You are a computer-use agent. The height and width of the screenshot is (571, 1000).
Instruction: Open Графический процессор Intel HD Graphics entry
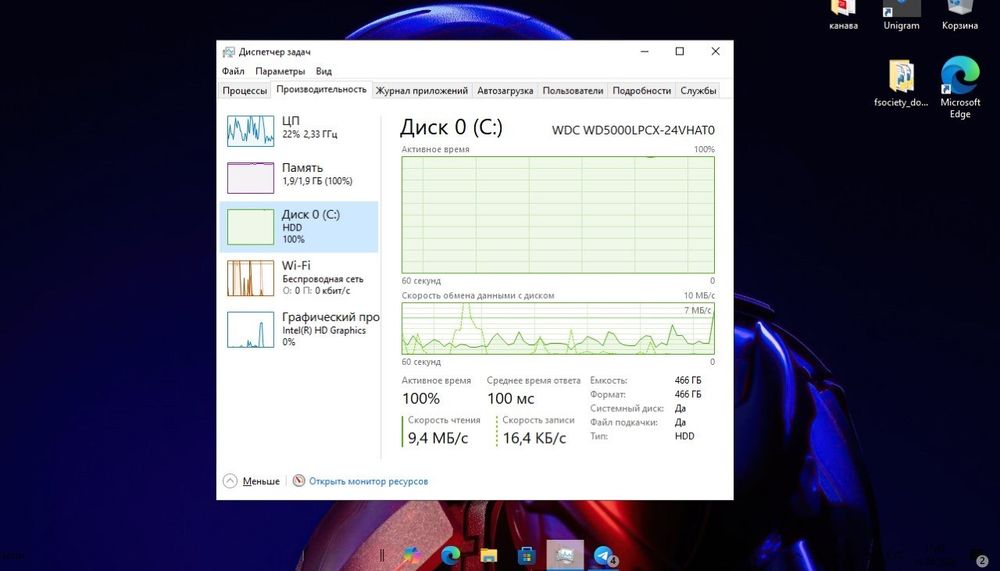tap(299, 330)
